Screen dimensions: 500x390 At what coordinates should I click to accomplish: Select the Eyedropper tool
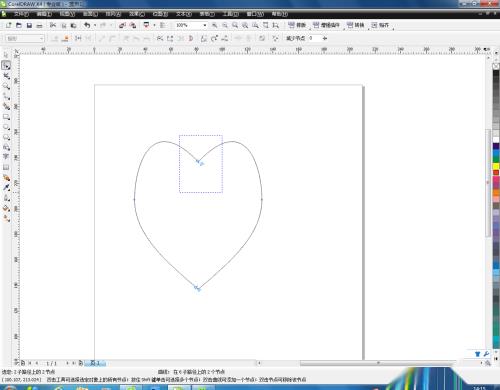tap(6, 187)
